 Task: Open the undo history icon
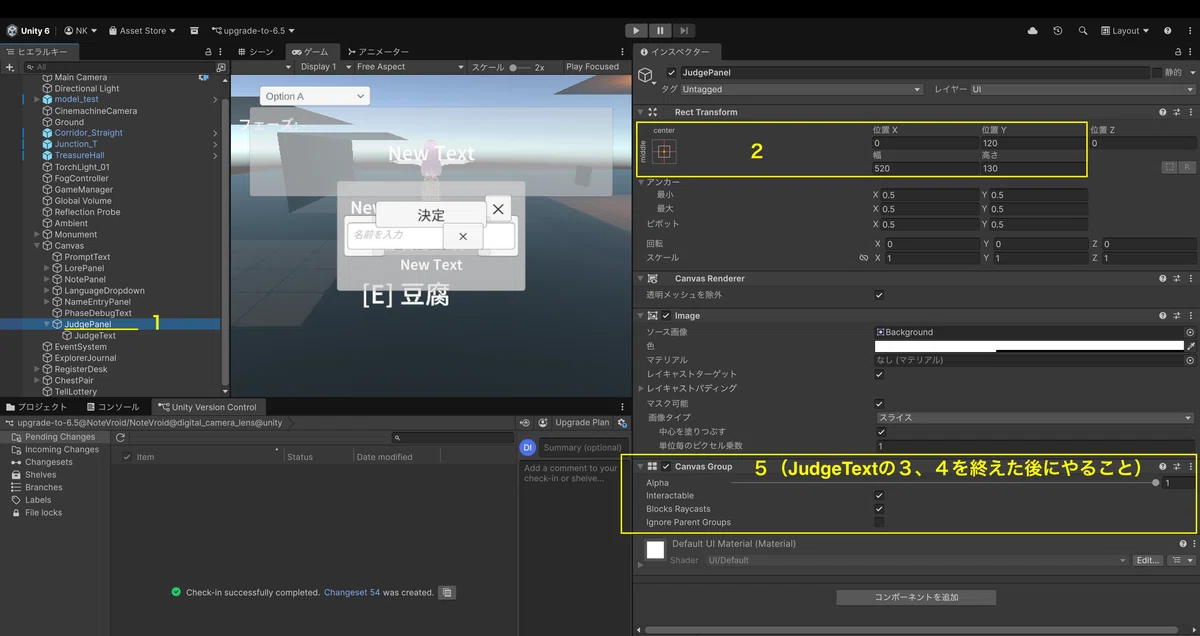click(x=1058, y=31)
